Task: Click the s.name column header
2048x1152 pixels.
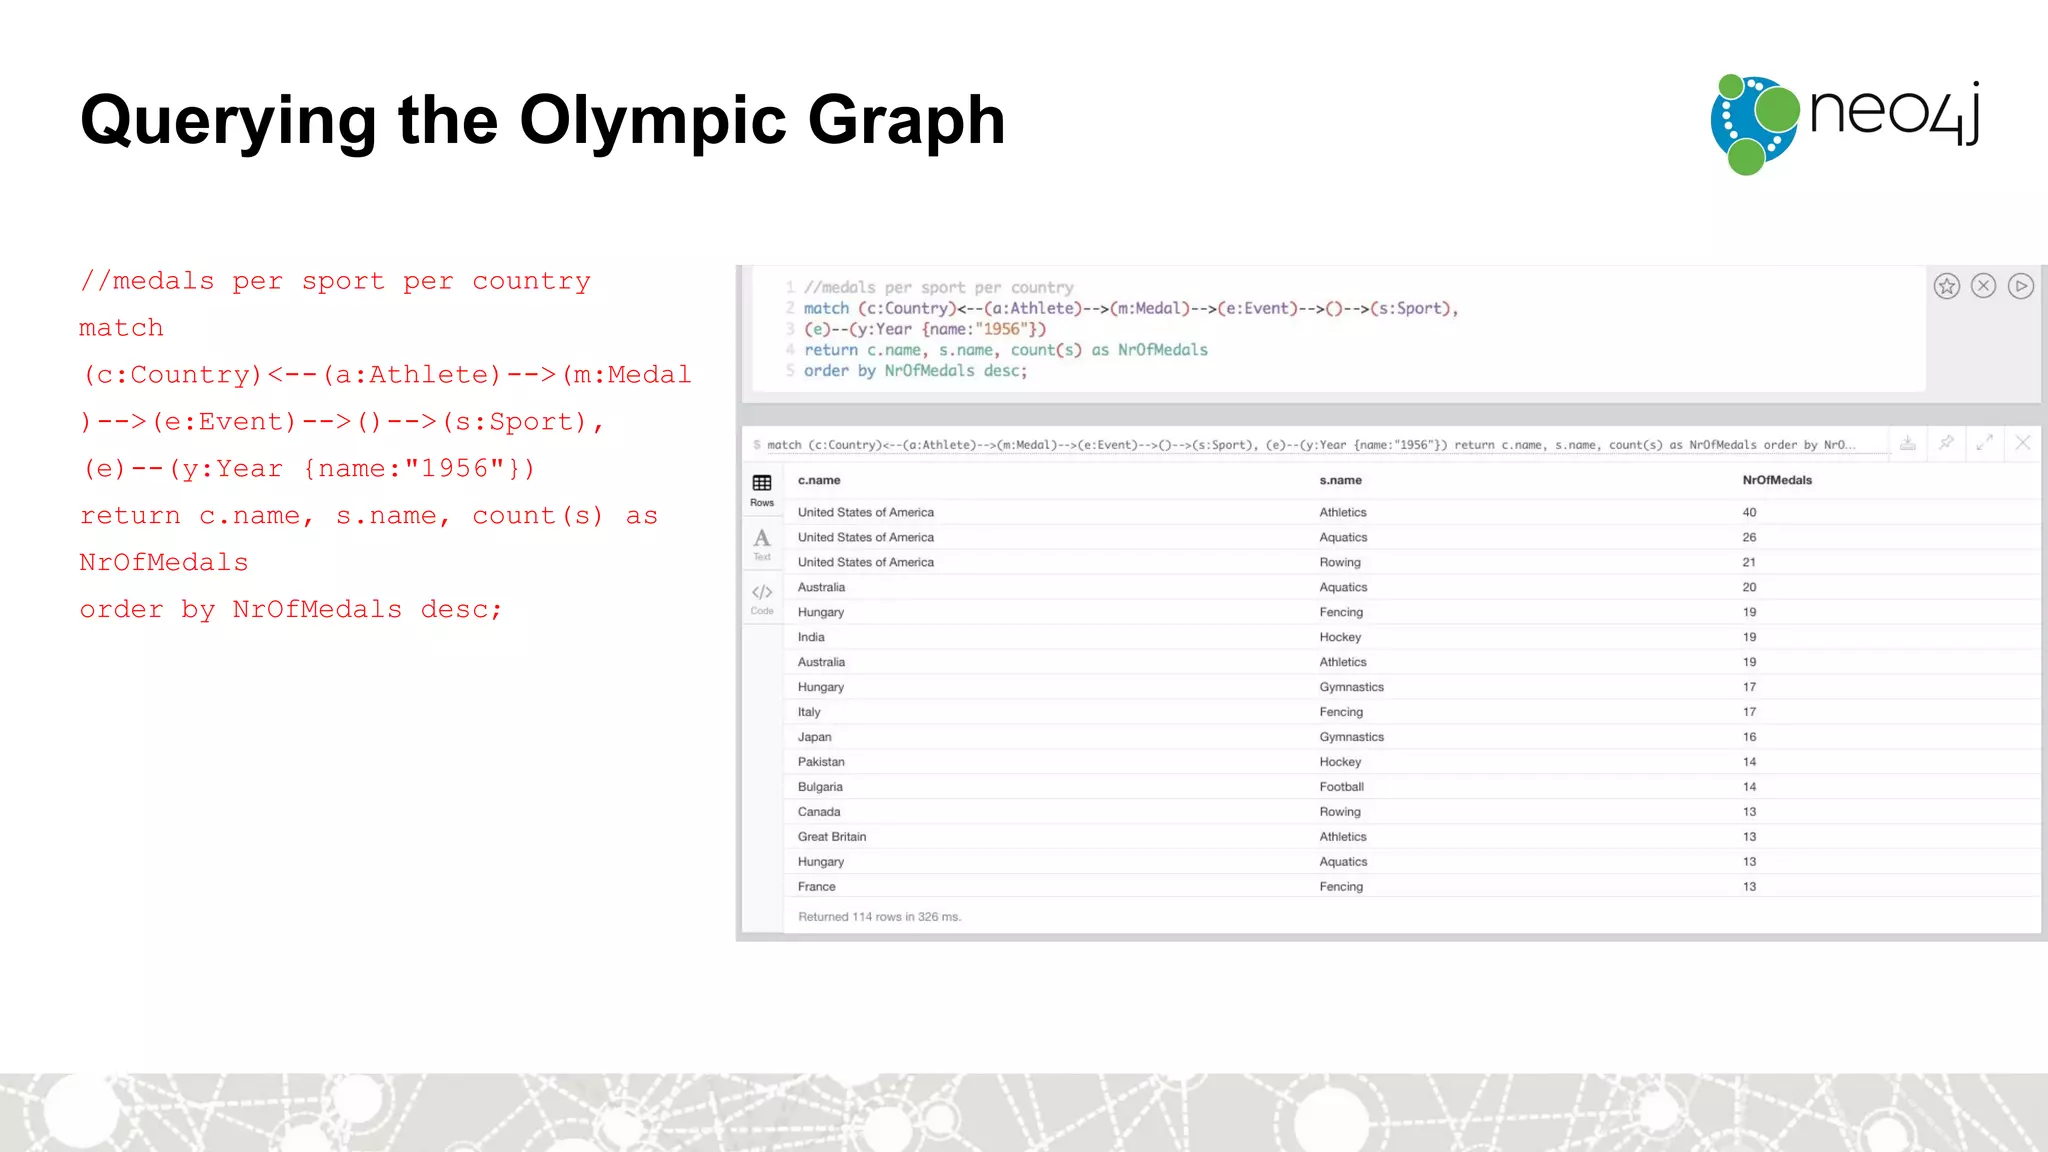Action: tap(1340, 480)
